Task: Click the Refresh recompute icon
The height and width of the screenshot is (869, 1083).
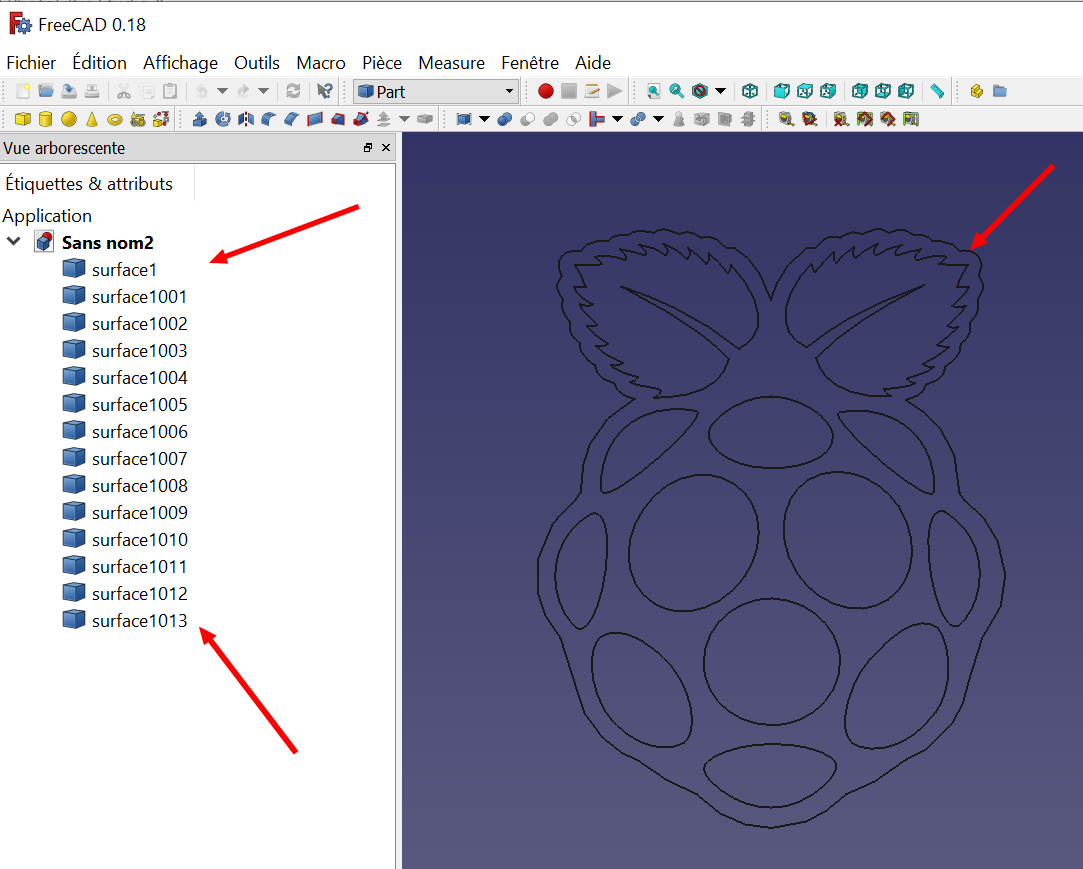Action: [x=293, y=91]
